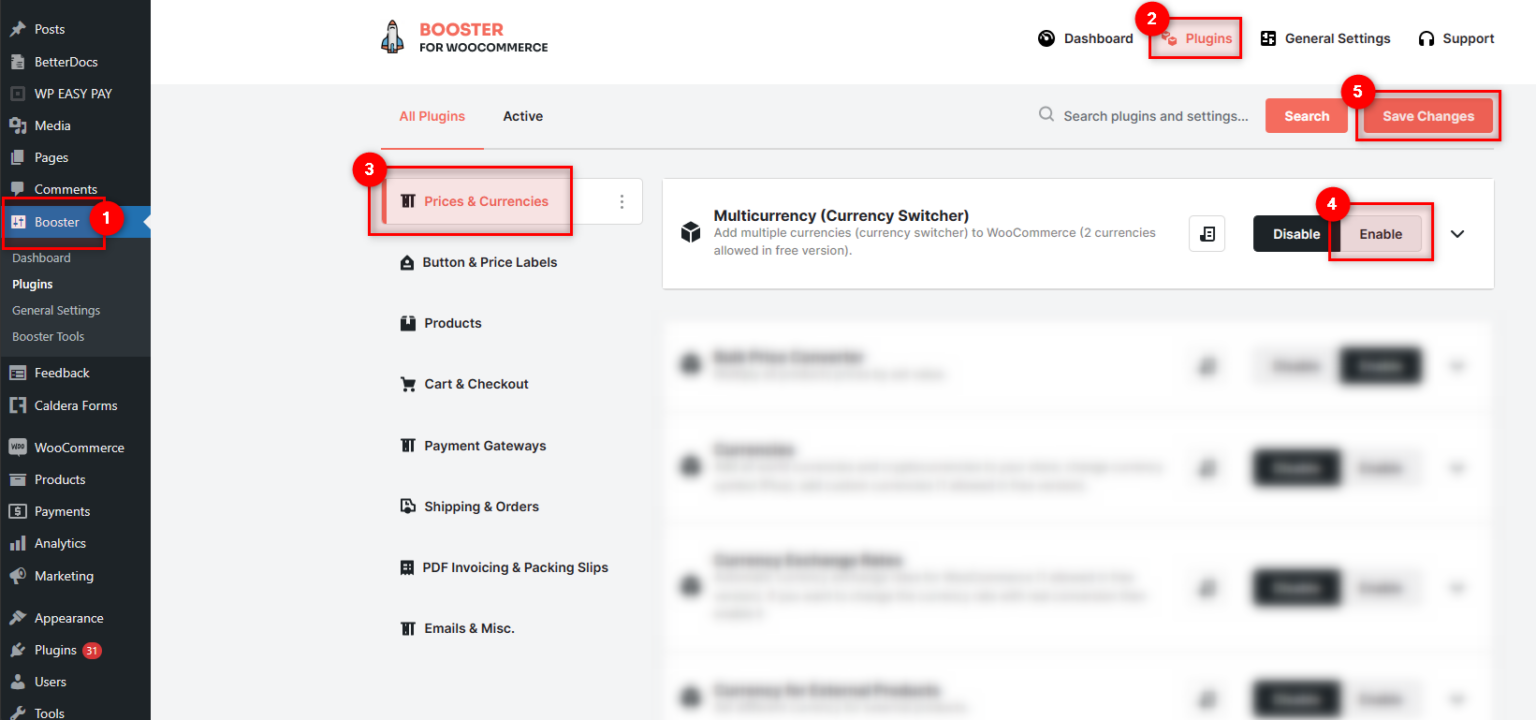Click the search magnifier icon
This screenshot has height=720, width=1536.
coord(1046,115)
